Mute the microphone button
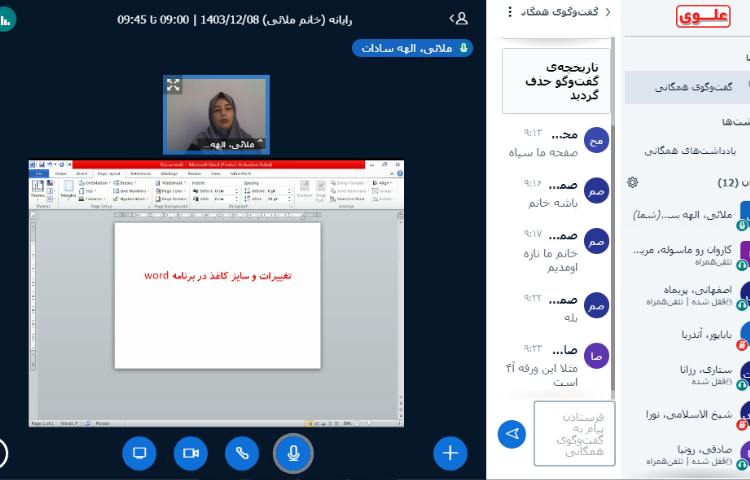 point(293,453)
